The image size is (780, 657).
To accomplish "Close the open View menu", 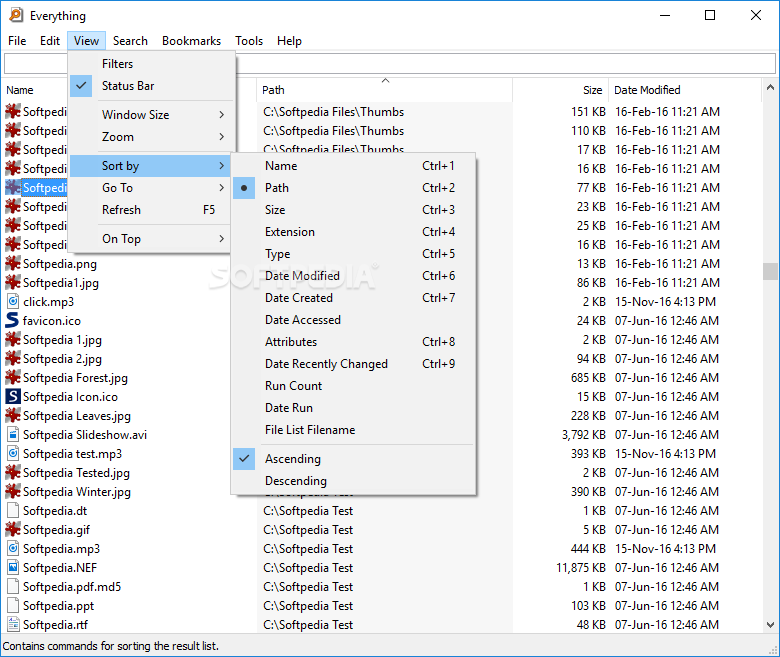I will pyautogui.click(x=87, y=41).
